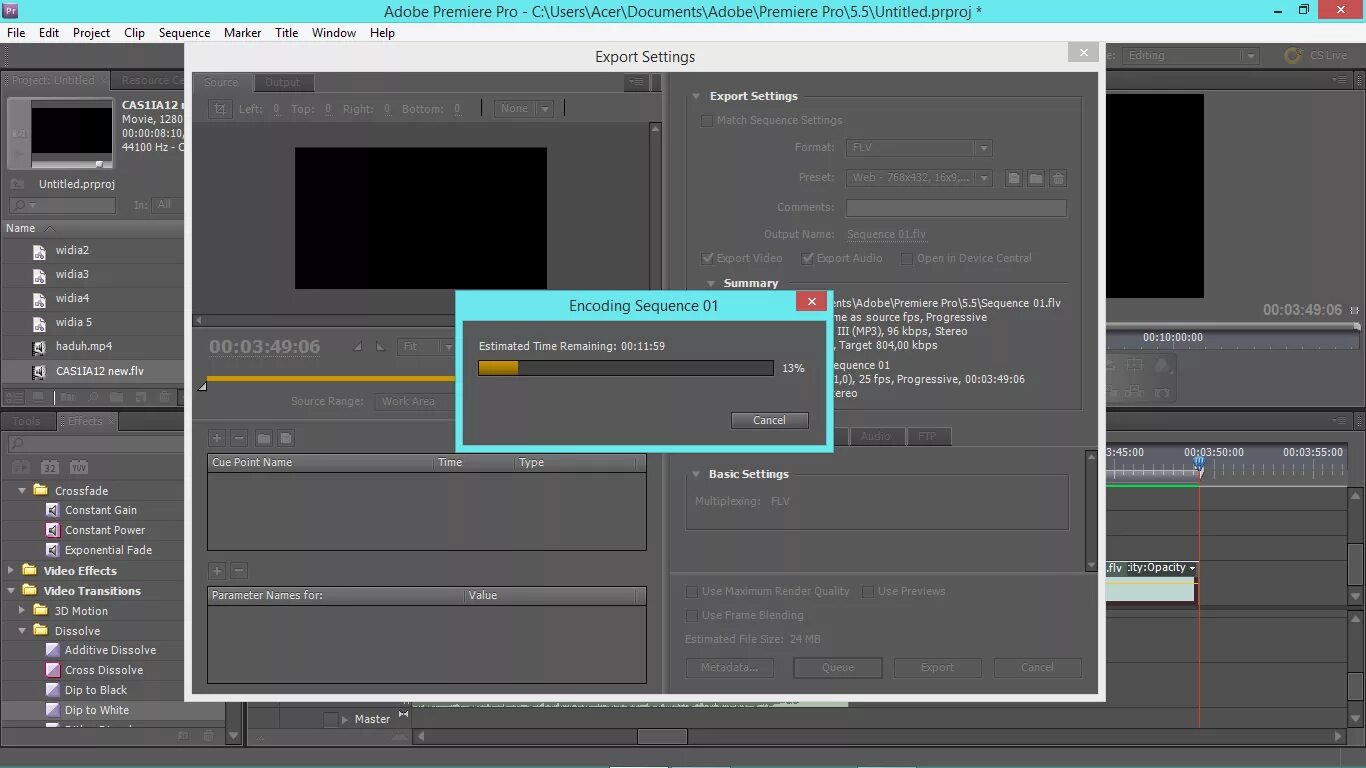Switch to the Output tab
This screenshot has height=768, width=1366.
282,83
